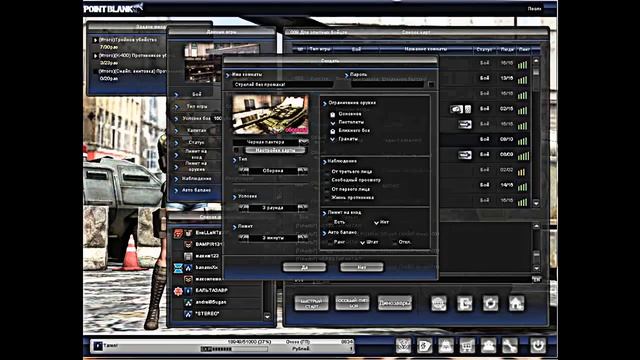Viewport: 640px width, 360px height.
Task: Open player list scroll down arrow
Action: pos(267,316)
